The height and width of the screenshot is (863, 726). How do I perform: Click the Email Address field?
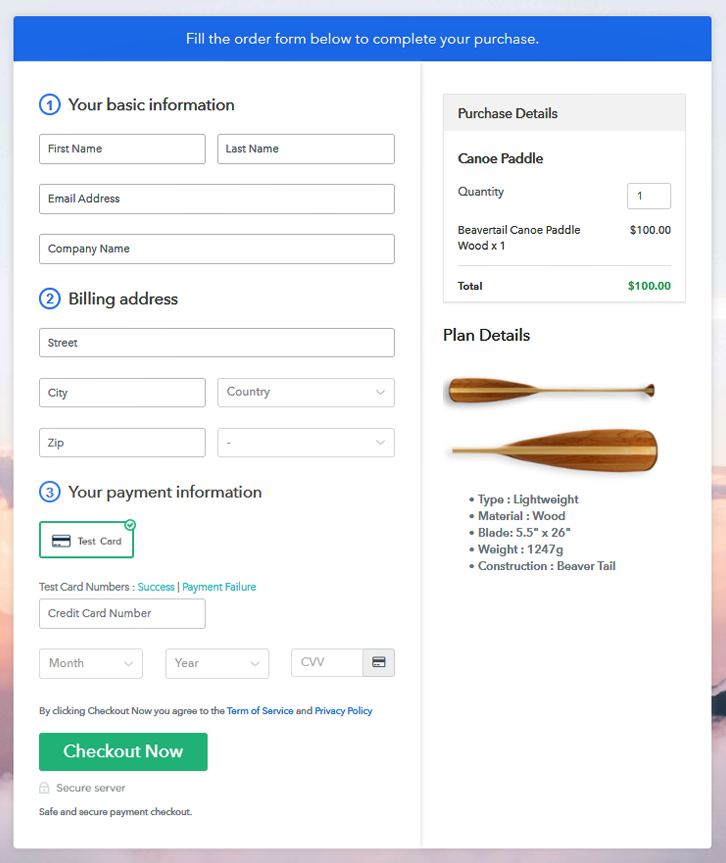tap(217, 199)
